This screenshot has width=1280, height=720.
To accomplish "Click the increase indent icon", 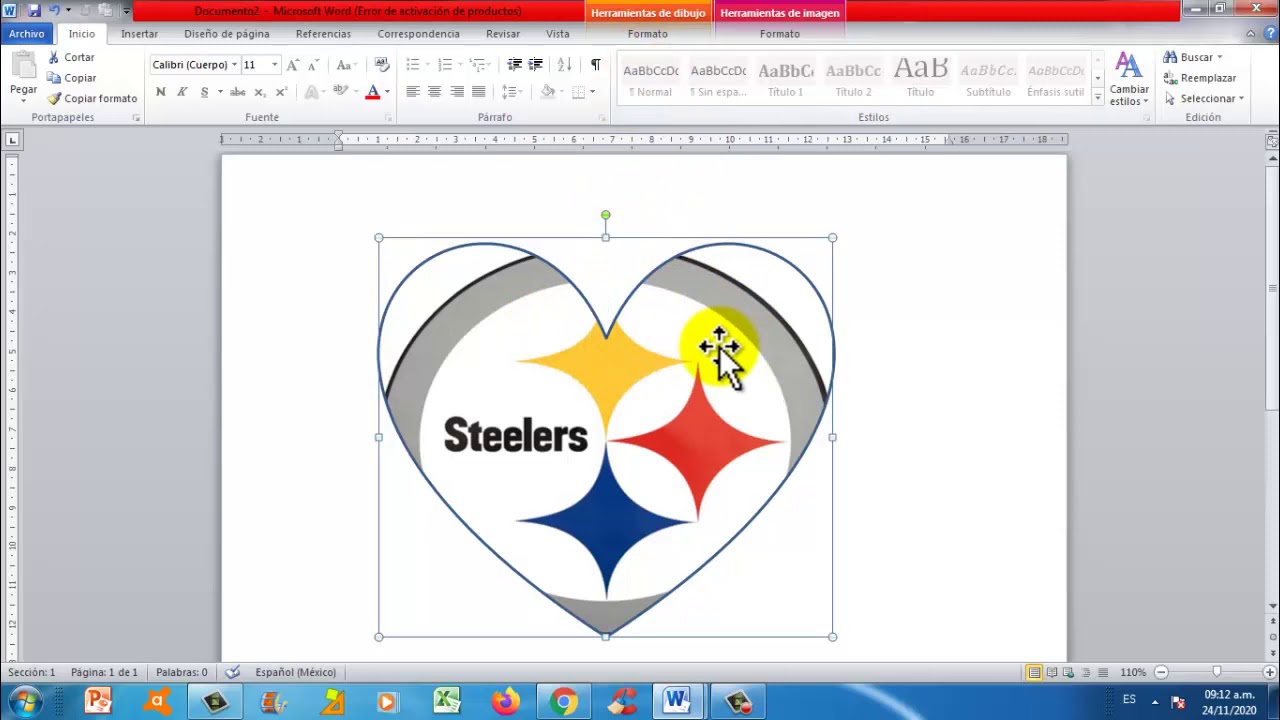I will click(536, 65).
